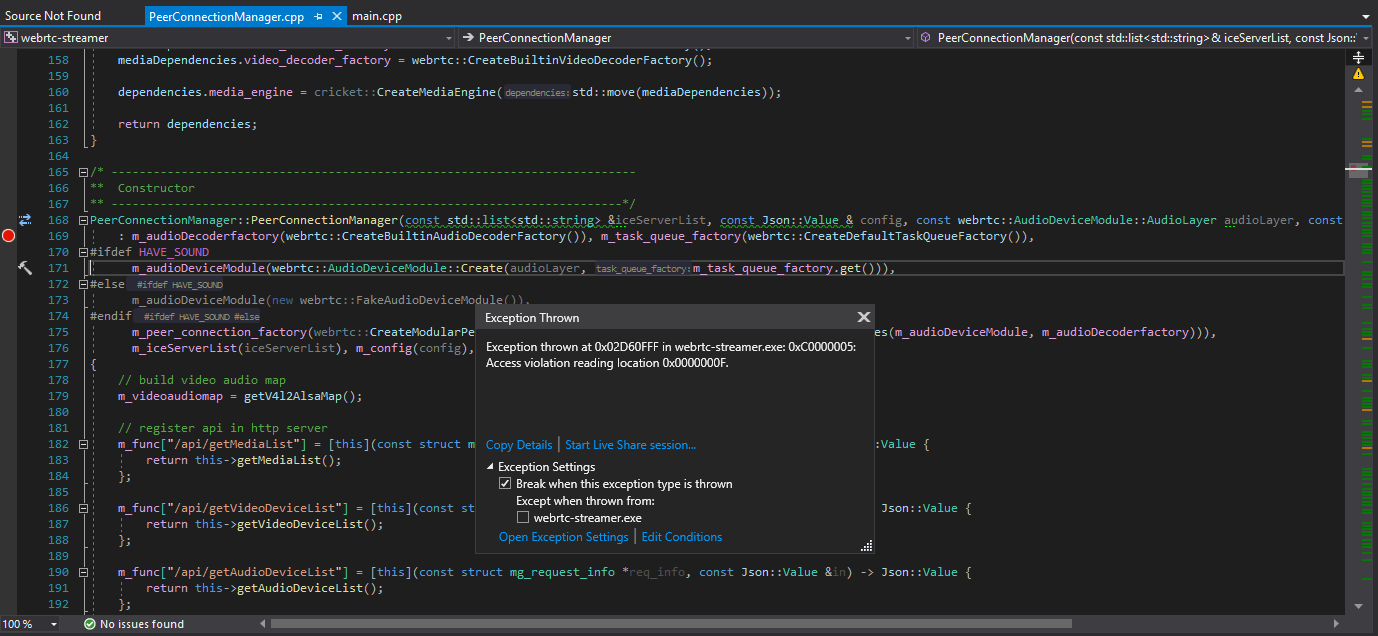Click the step-execution arrows icon on line 168

[23, 220]
